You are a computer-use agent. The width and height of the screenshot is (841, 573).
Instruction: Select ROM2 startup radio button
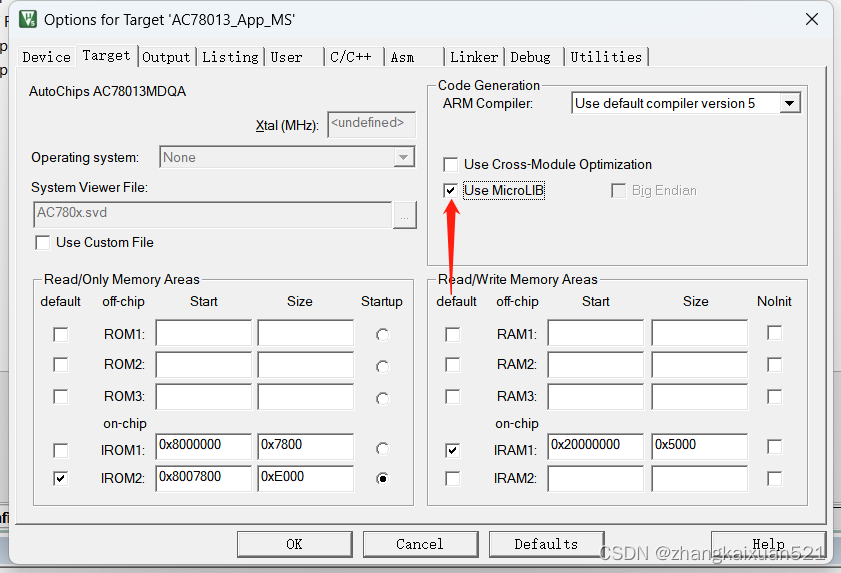coord(382,366)
